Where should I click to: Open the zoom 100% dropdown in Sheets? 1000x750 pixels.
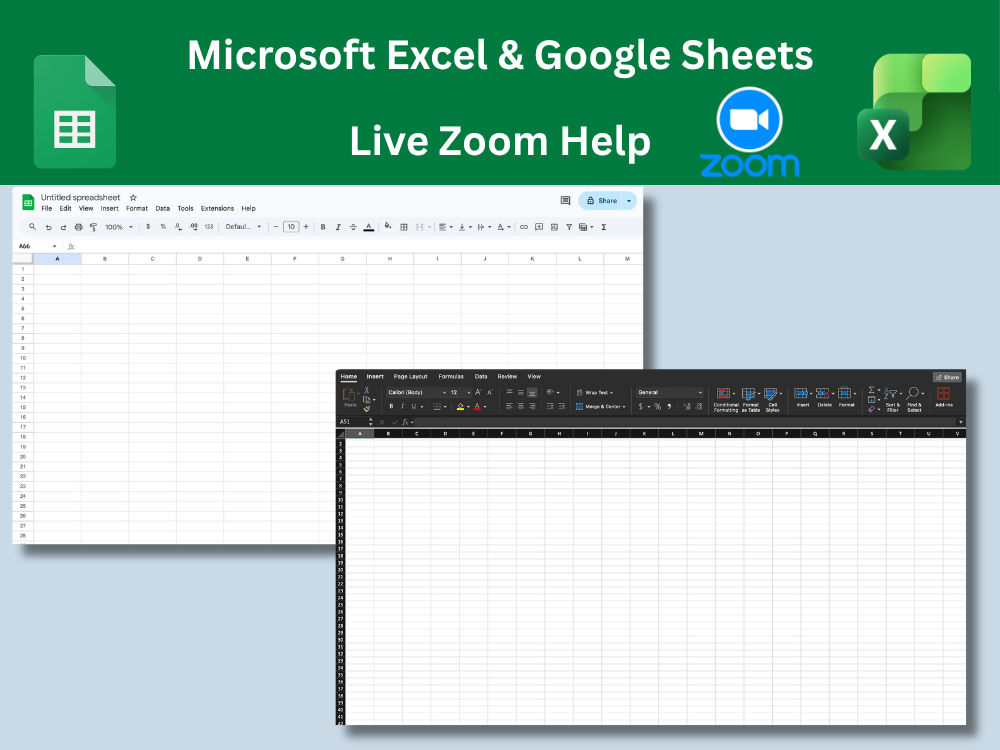coord(119,227)
